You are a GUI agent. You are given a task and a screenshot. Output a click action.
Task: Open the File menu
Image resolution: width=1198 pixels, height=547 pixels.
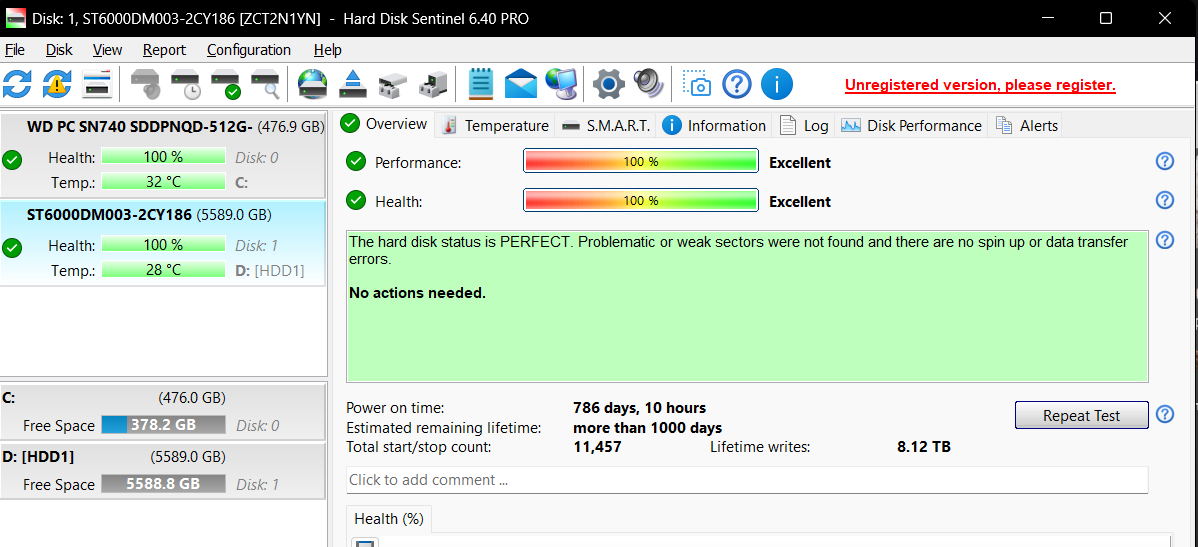pyautogui.click(x=15, y=50)
